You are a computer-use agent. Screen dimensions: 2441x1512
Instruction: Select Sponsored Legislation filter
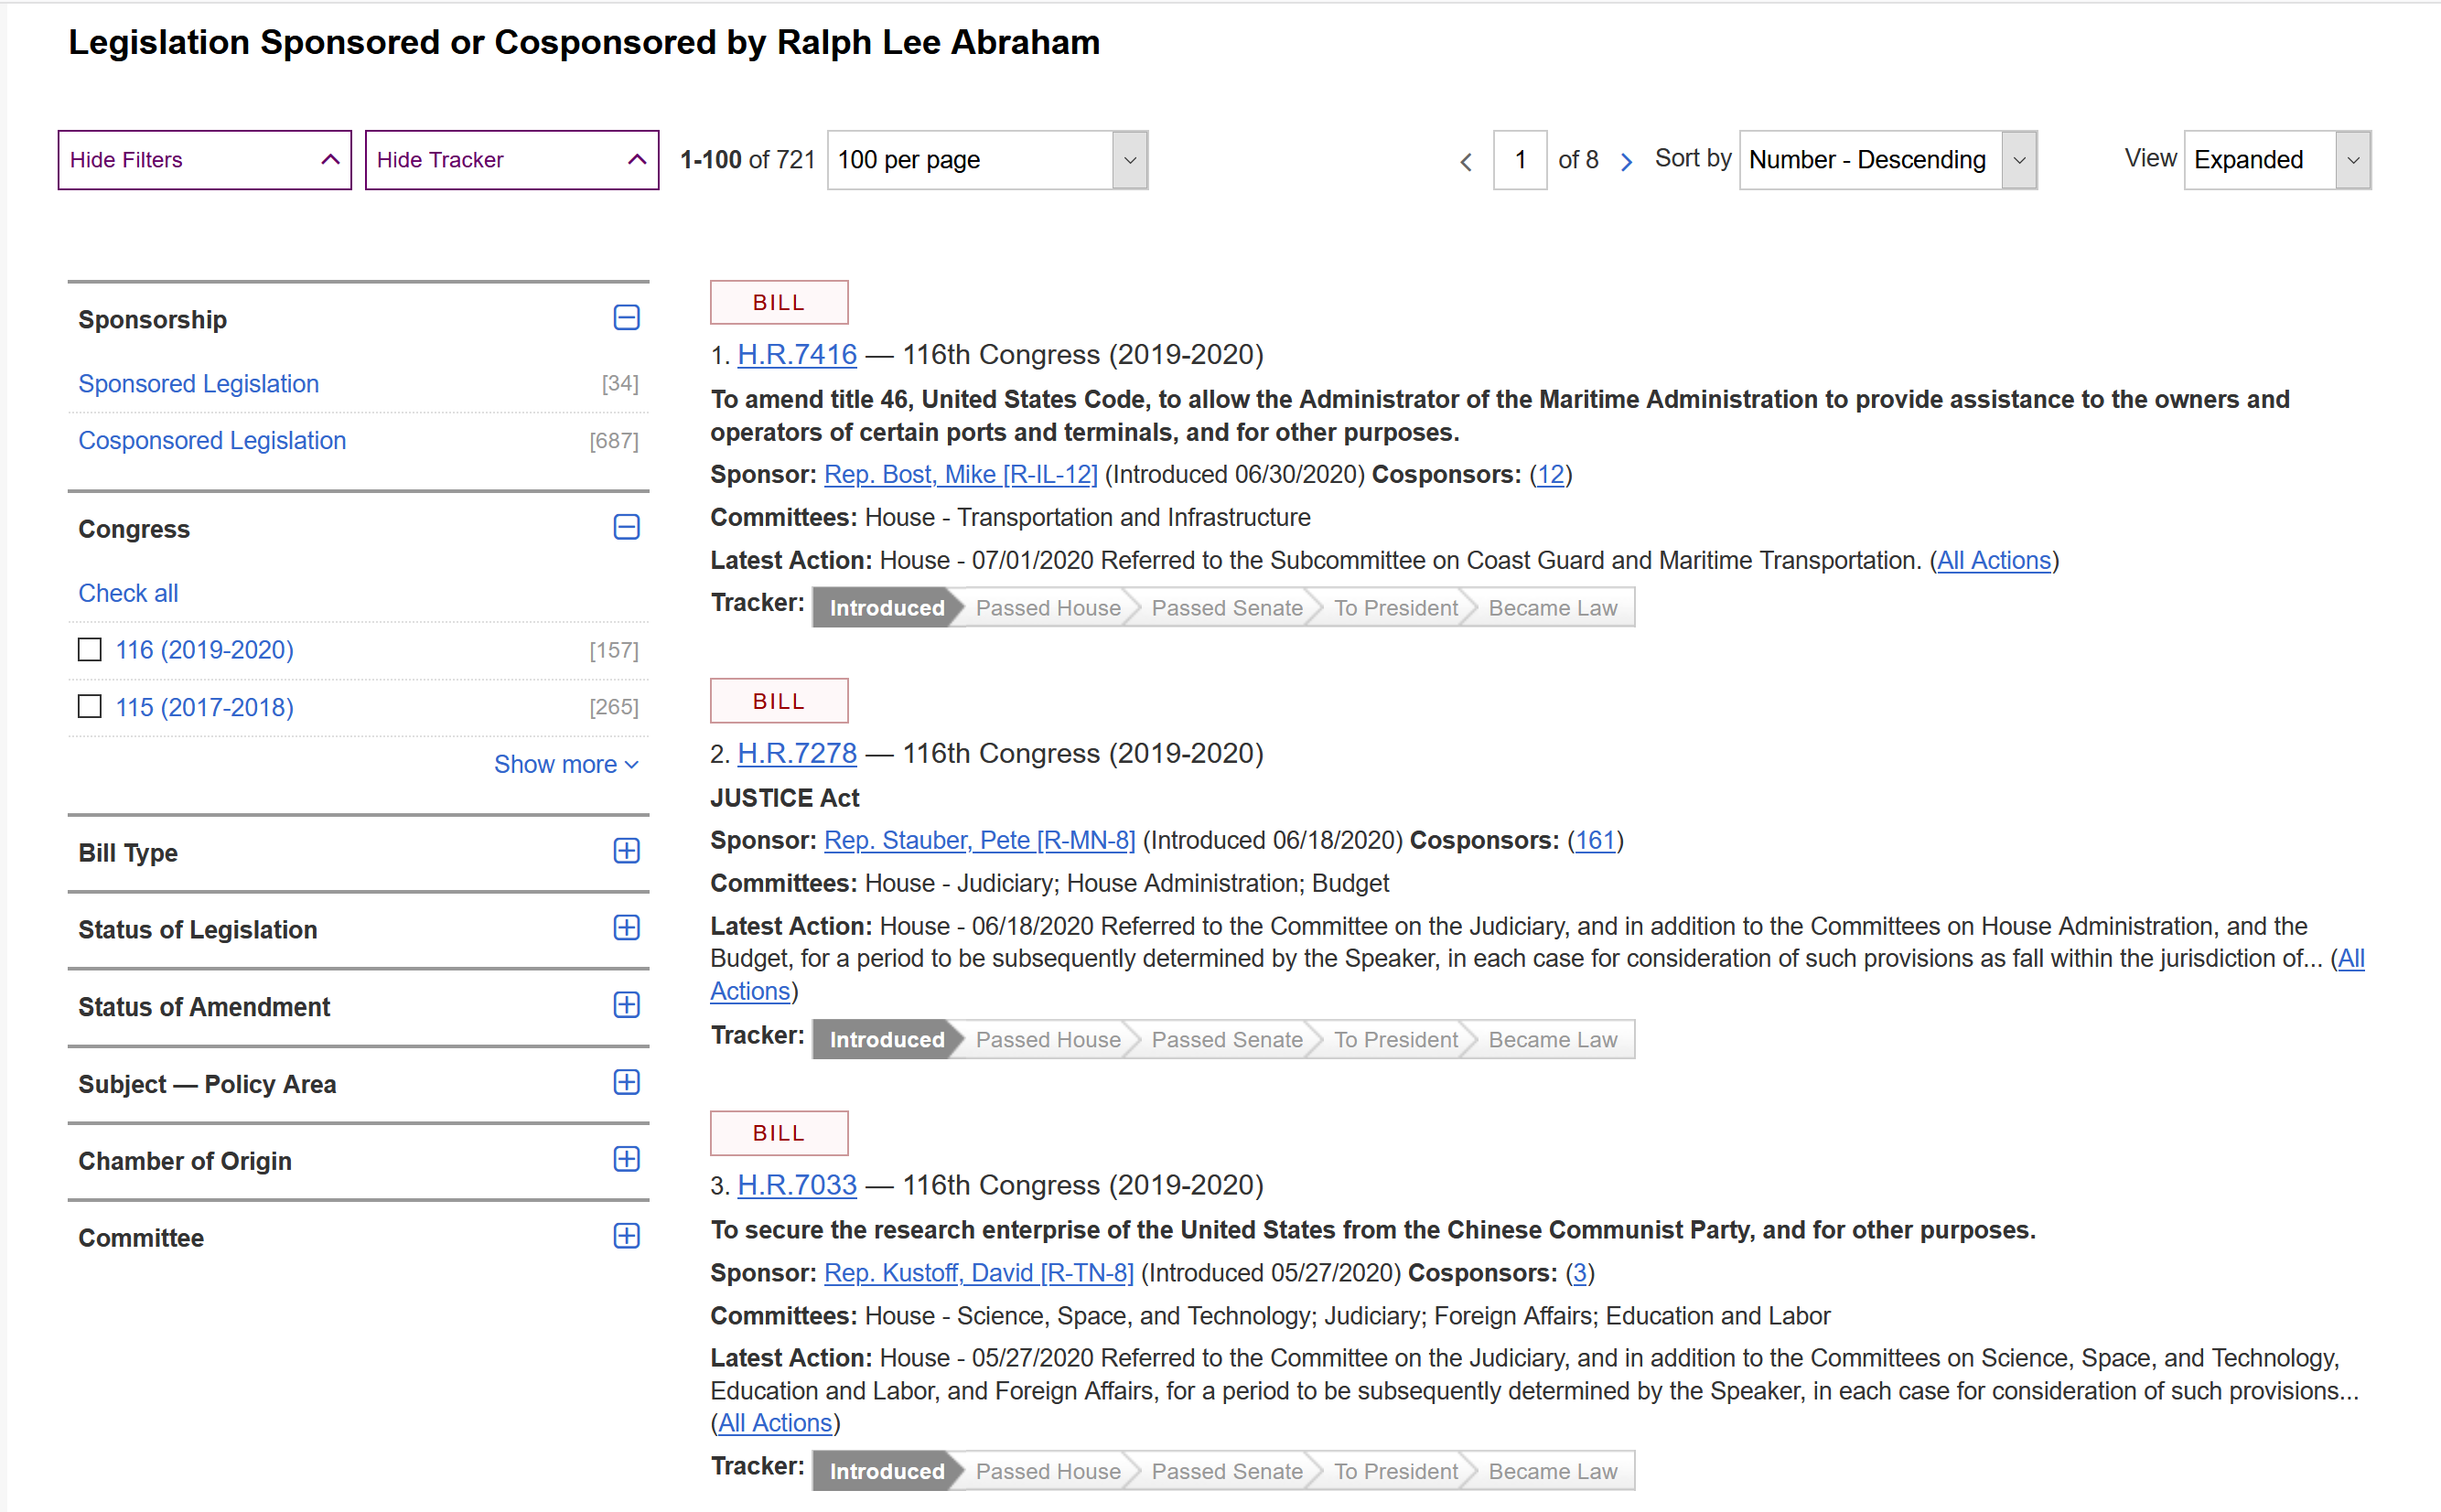click(198, 384)
